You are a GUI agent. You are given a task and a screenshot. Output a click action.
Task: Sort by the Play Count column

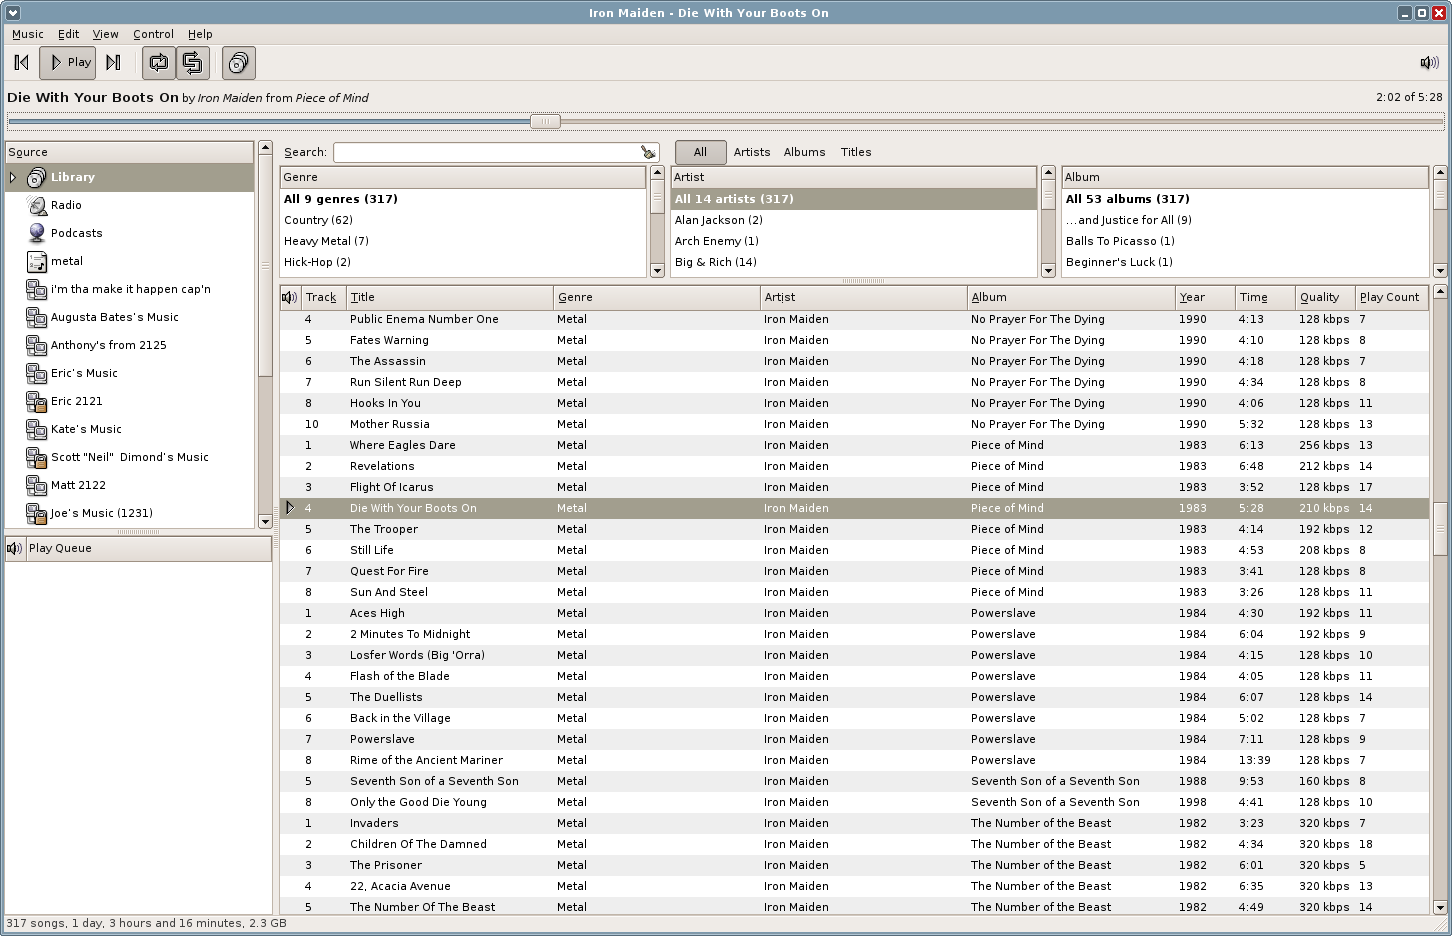pyautogui.click(x=1392, y=297)
